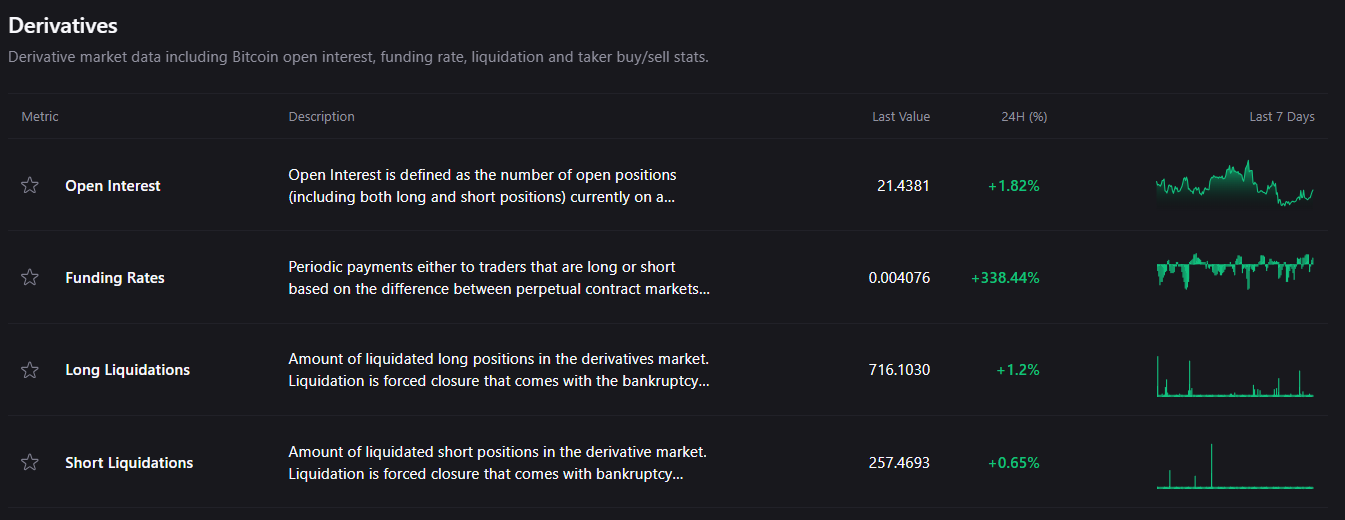Star the Open Interest metric
This screenshot has height=520, width=1345.
[30, 185]
